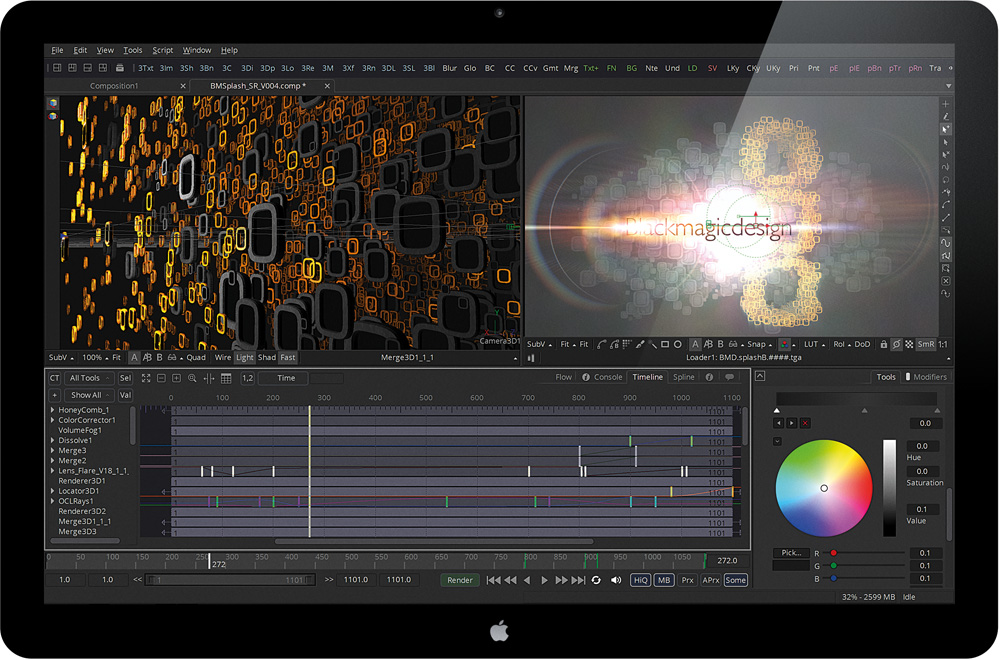
Task: Click inside the hue color wheel
Action: (824, 488)
